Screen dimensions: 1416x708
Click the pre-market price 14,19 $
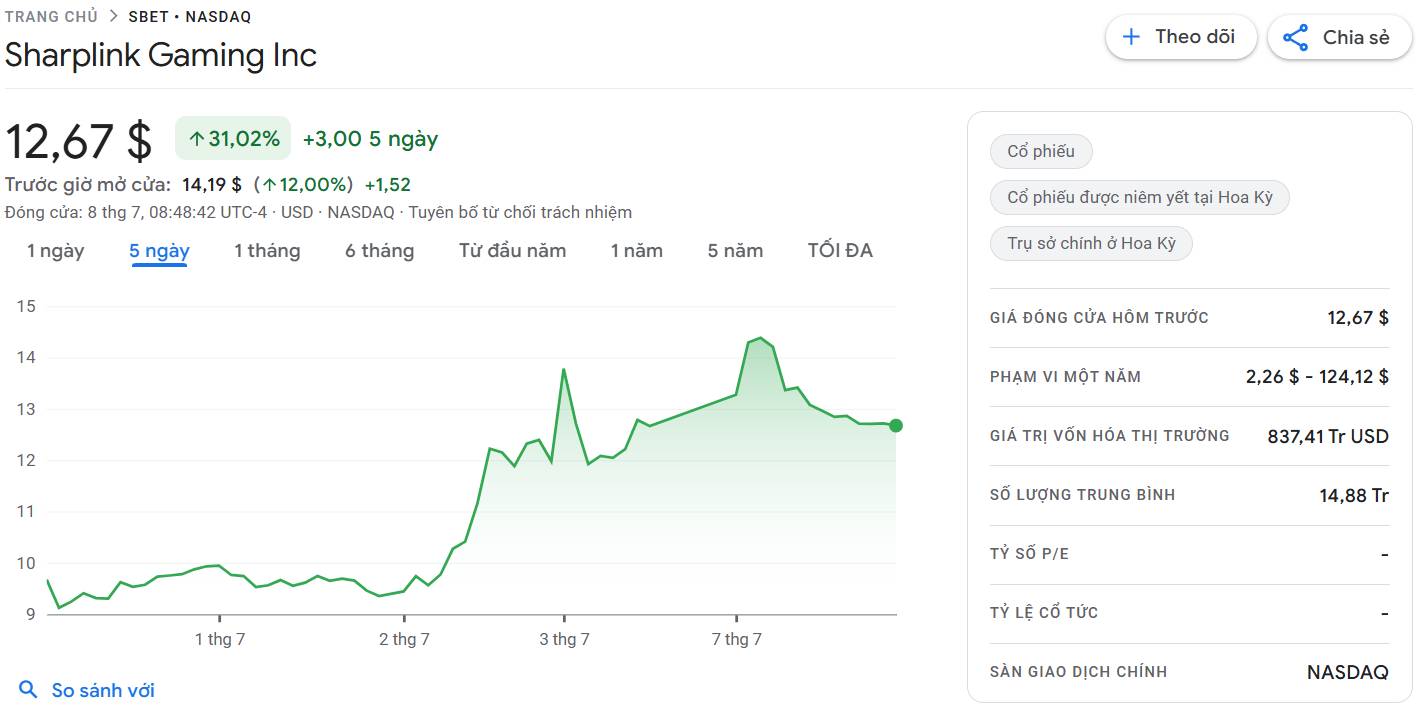pos(212,185)
